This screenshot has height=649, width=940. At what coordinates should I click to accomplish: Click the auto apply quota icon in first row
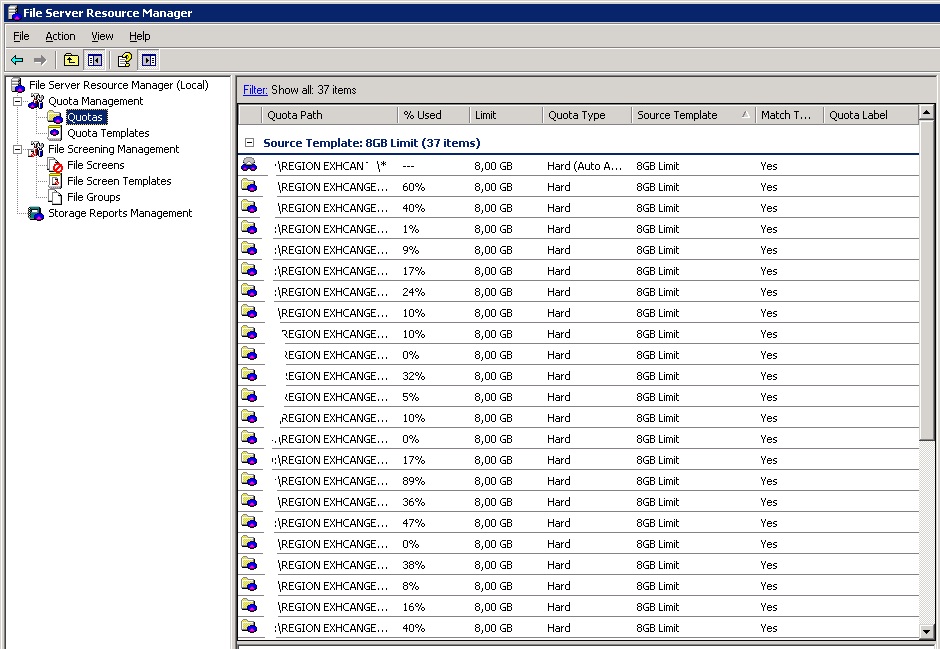[x=249, y=165]
